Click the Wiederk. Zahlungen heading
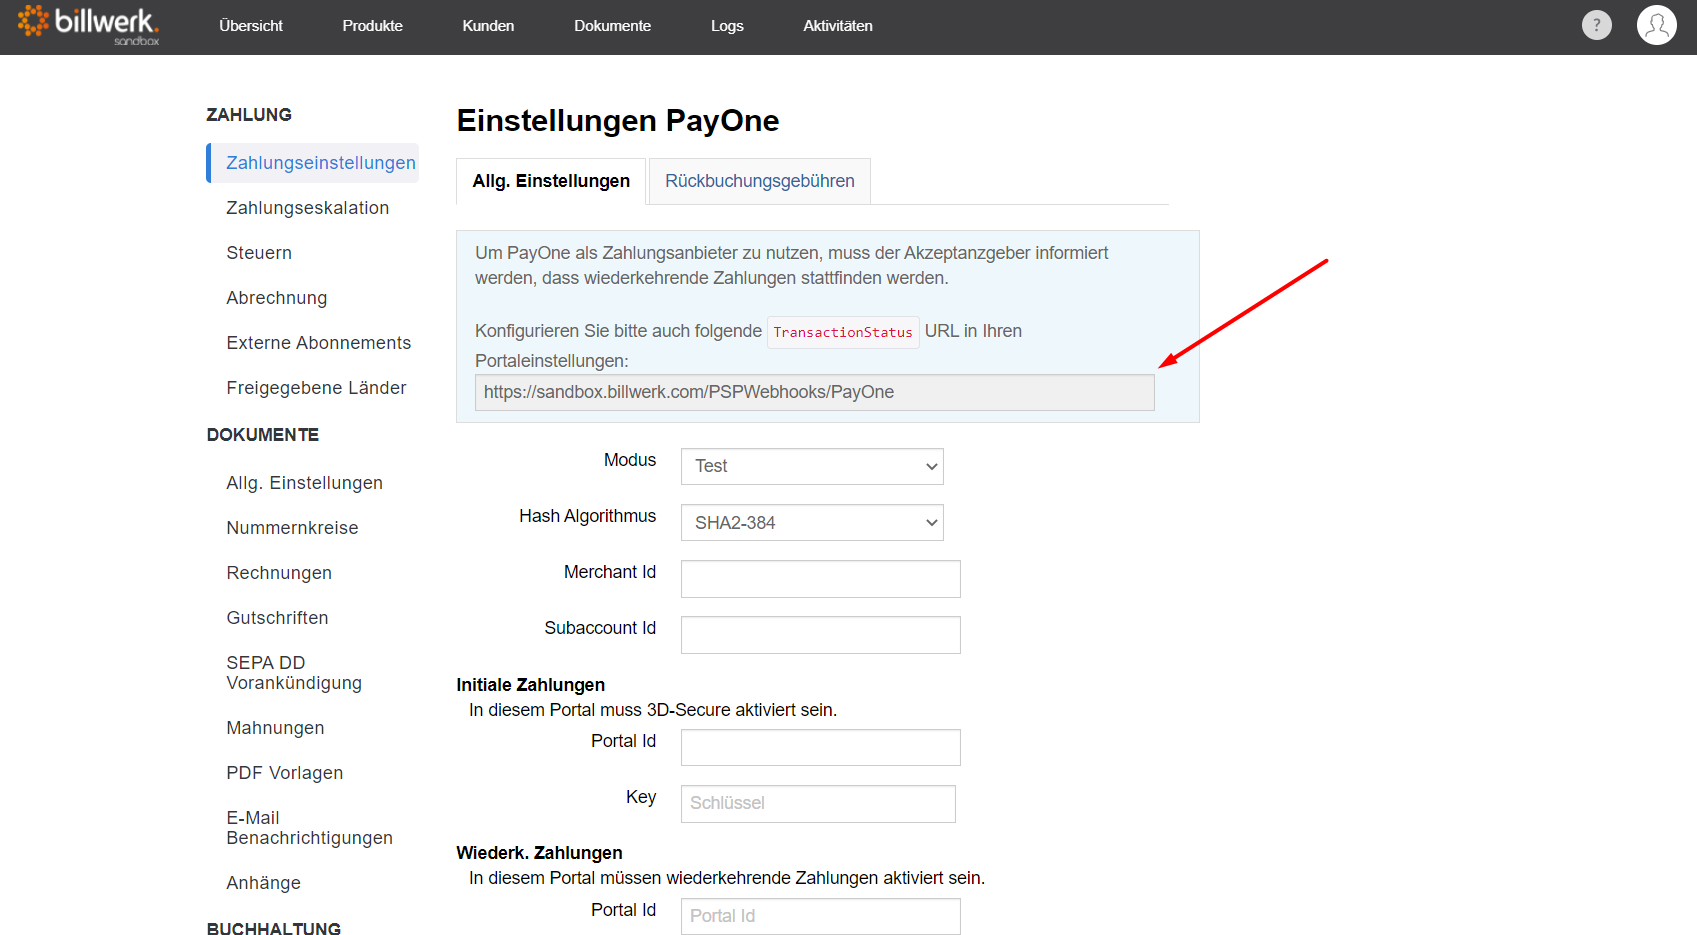The width and height of the screenshot is (1697, 935). tap(539, 853)
